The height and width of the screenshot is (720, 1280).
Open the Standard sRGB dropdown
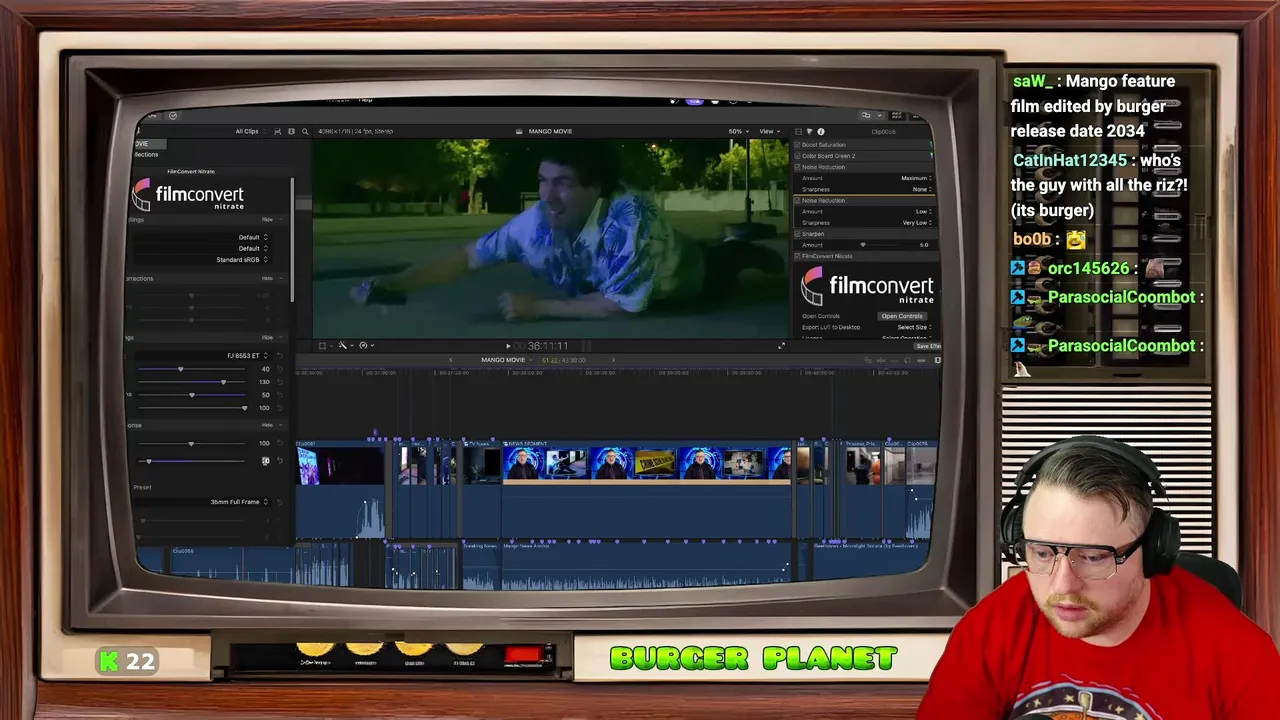pyautogui.click(x=242, y=260)
